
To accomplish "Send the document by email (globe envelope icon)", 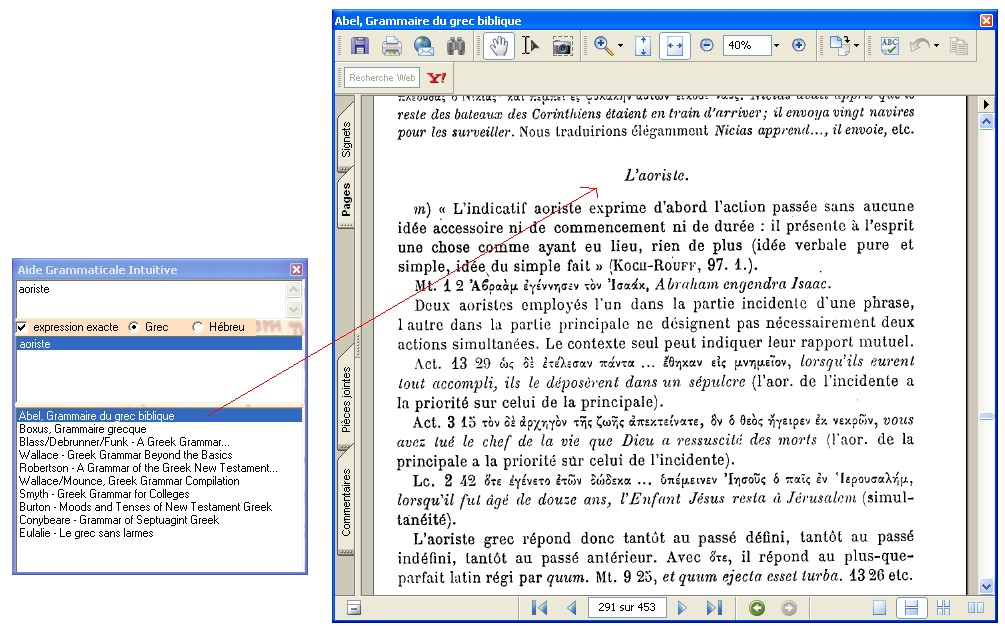I will [x=424, y=45].
